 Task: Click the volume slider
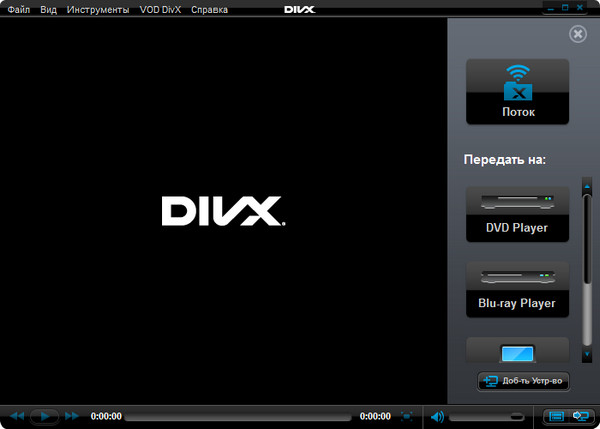[x=487, y=416]
